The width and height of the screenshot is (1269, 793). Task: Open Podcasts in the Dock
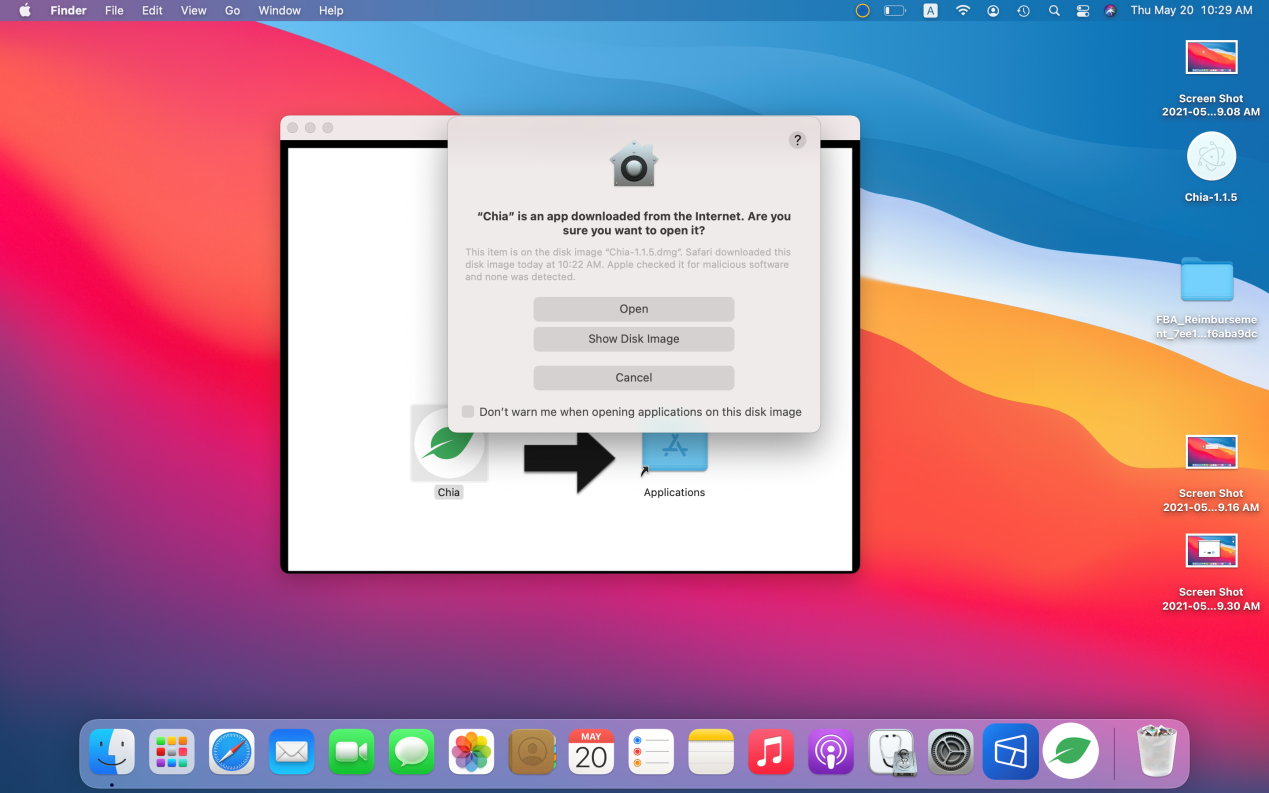[x=831, y=752]
